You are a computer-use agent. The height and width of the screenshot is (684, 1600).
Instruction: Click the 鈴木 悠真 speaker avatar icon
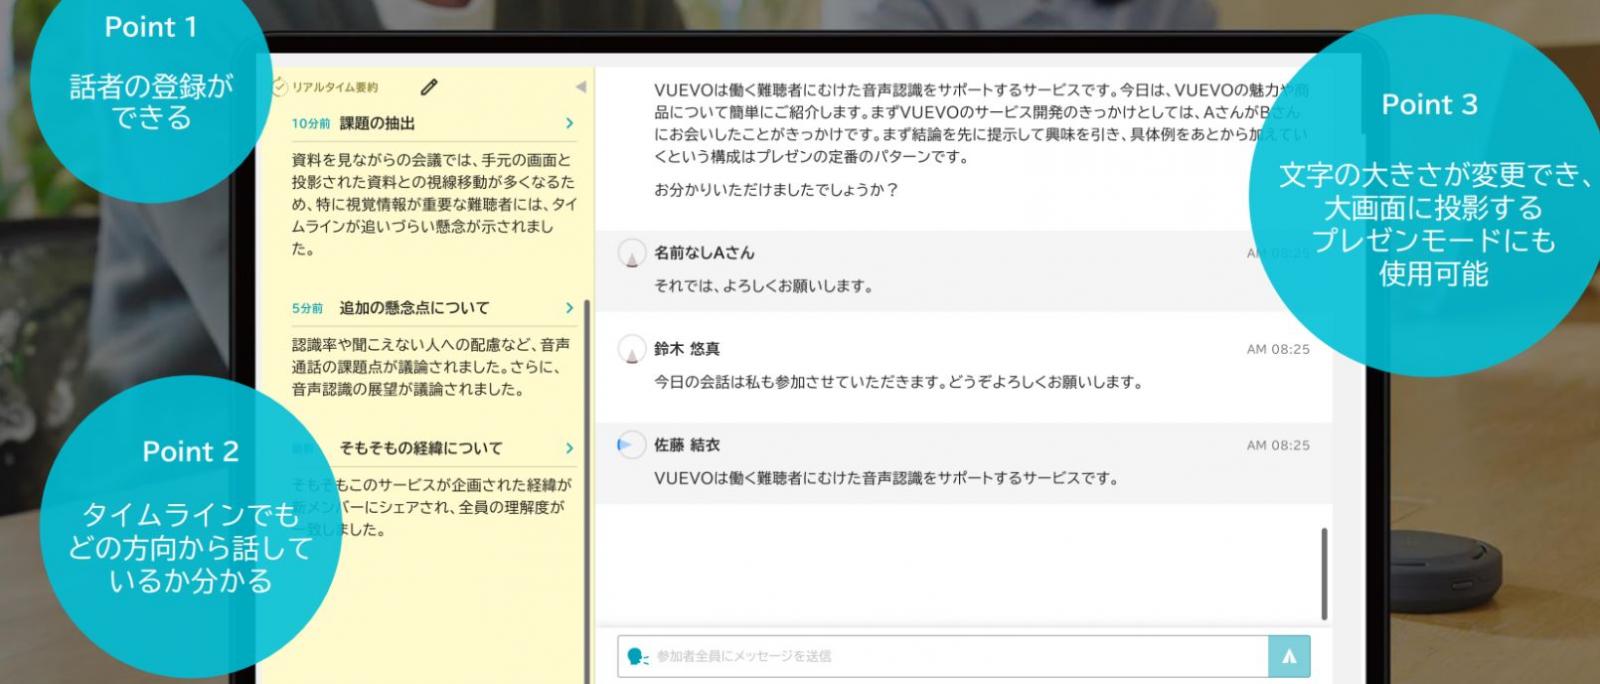pos(631,350)
